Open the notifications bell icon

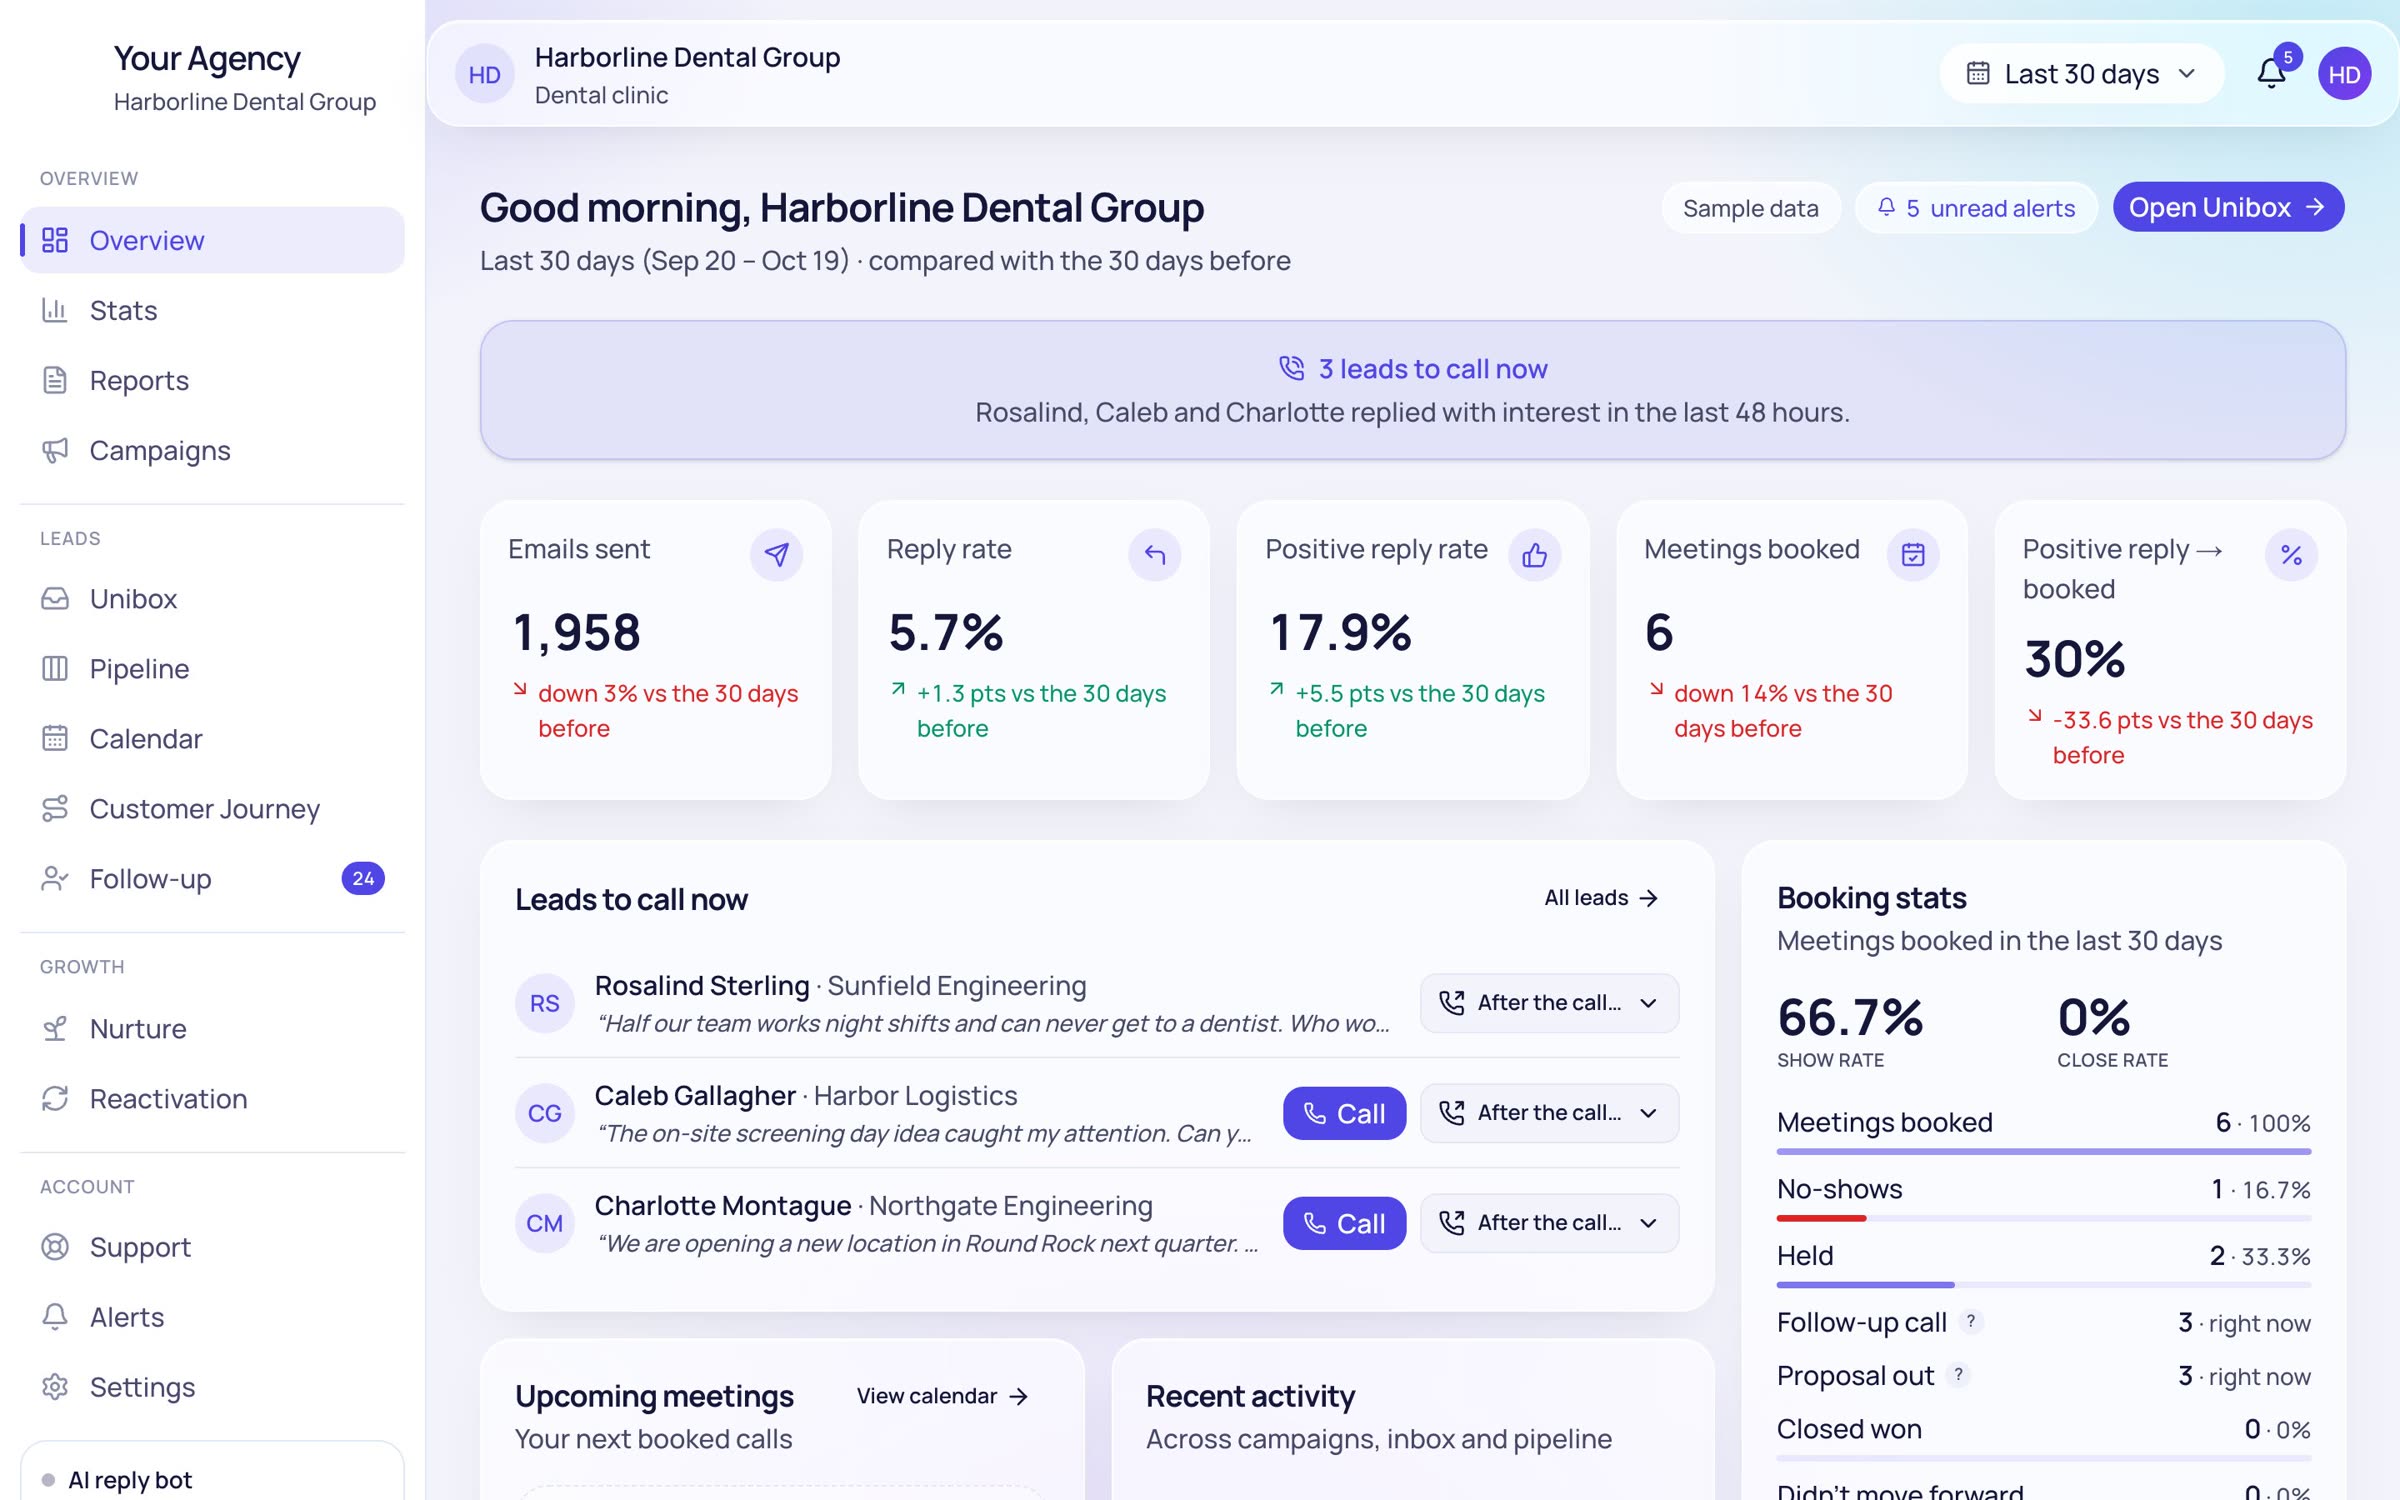2271,74
